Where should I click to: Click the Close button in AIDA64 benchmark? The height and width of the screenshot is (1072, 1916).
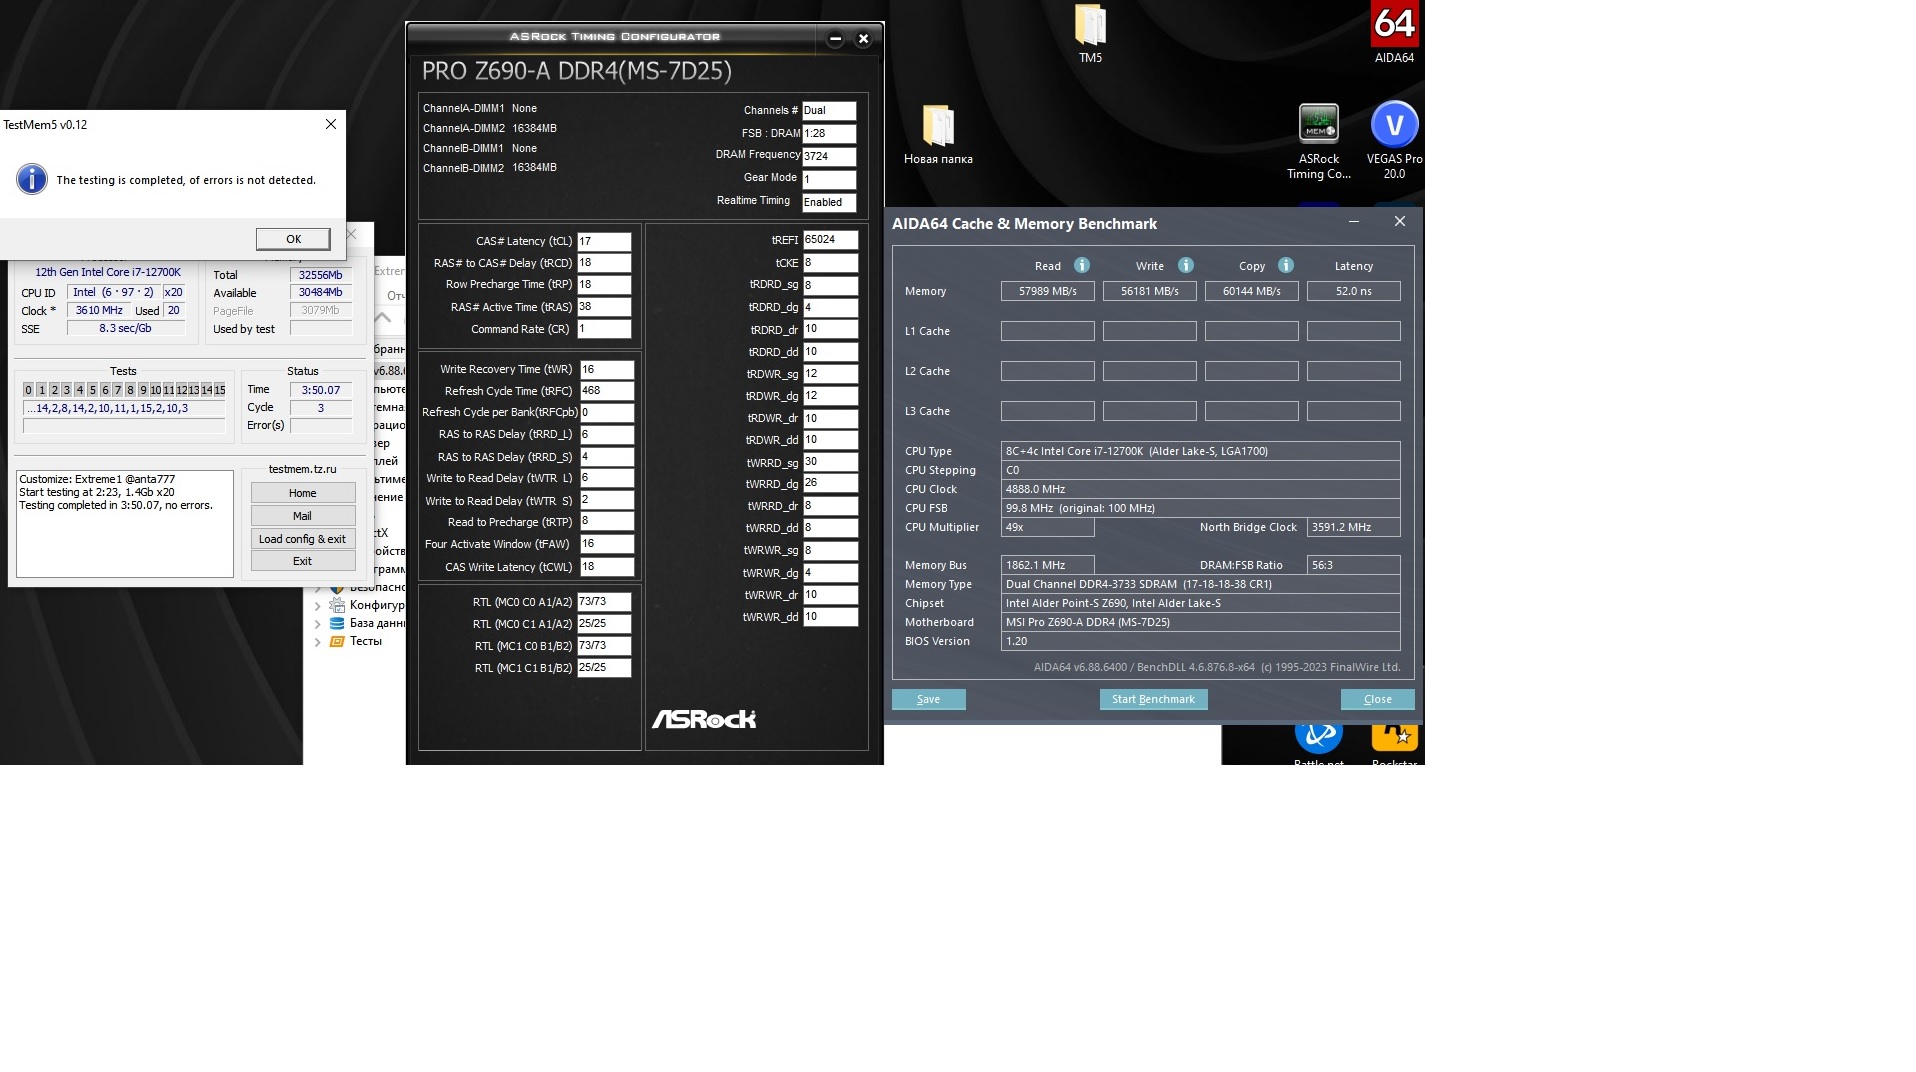(x=1377, y=699)
